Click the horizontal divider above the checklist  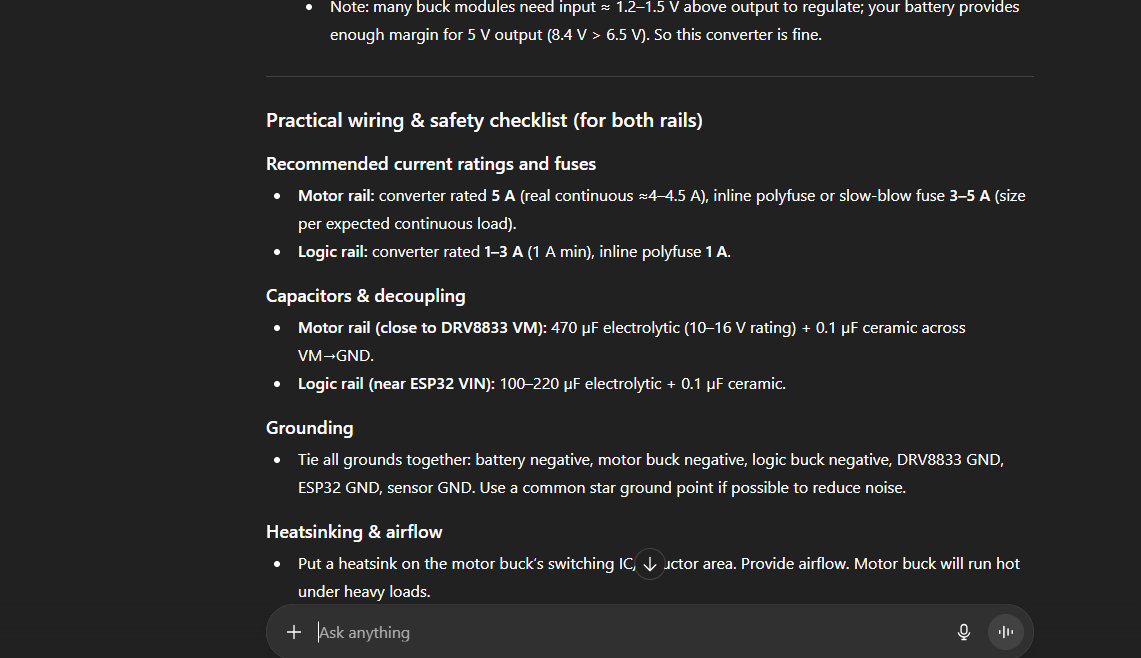(649, 76)
